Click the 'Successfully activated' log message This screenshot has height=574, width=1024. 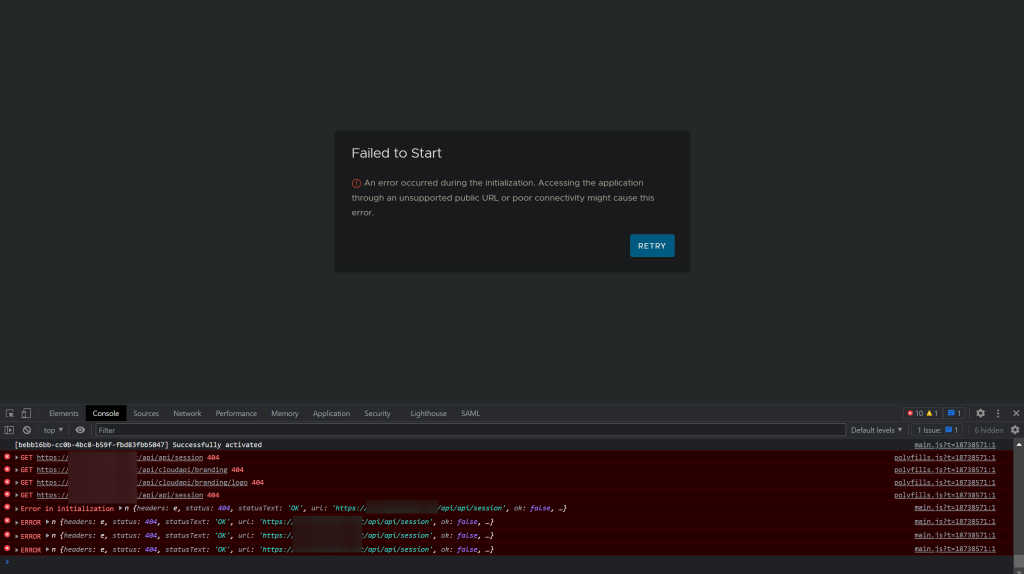(138, 445)
